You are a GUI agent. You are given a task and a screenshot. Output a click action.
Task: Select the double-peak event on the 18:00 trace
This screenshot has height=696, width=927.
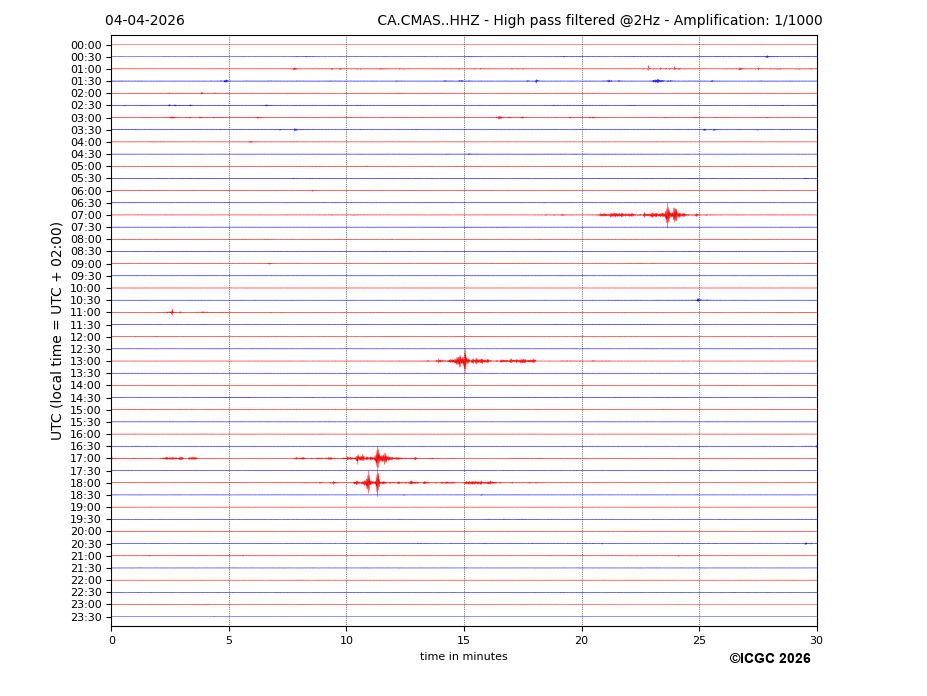point(372,482)
